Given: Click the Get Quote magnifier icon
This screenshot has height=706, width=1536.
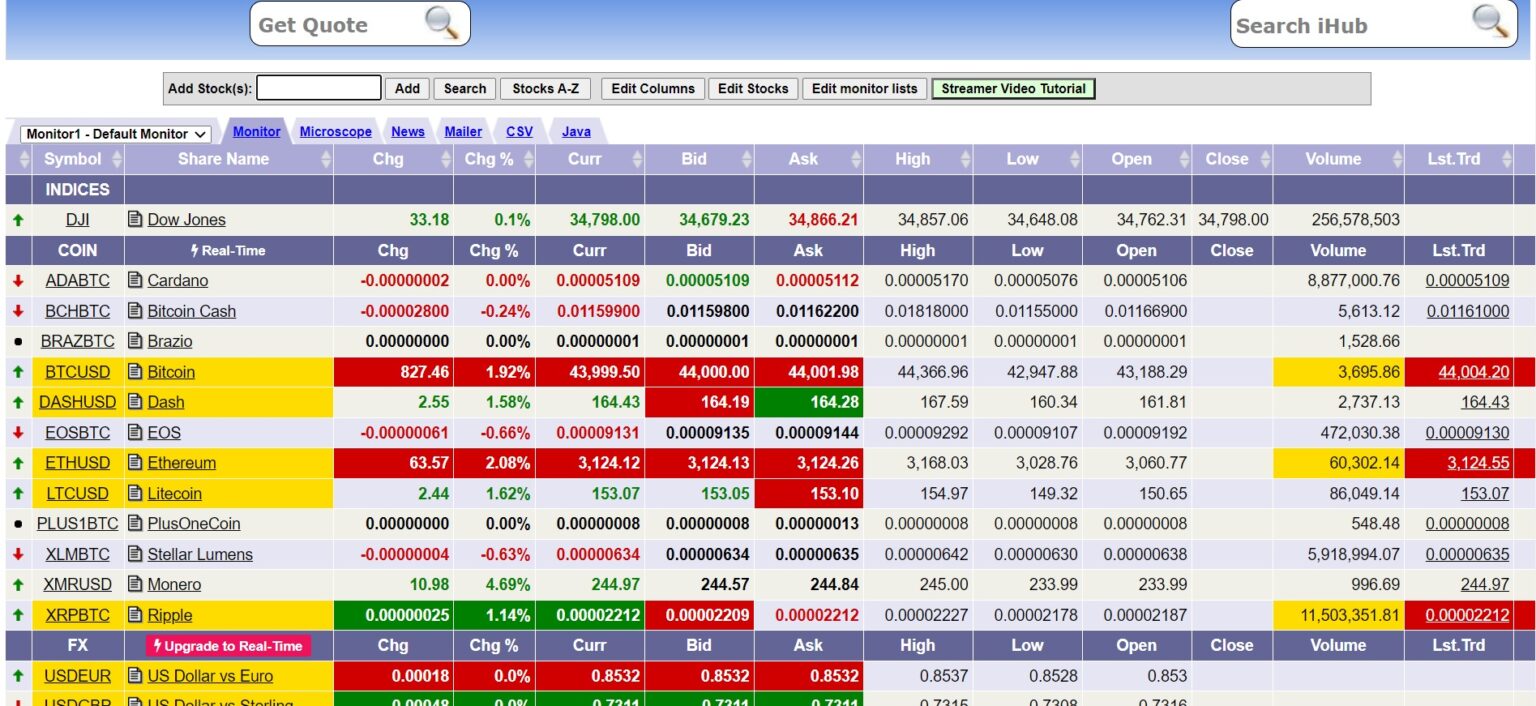Looking at the screenshot, I should 442,22.
